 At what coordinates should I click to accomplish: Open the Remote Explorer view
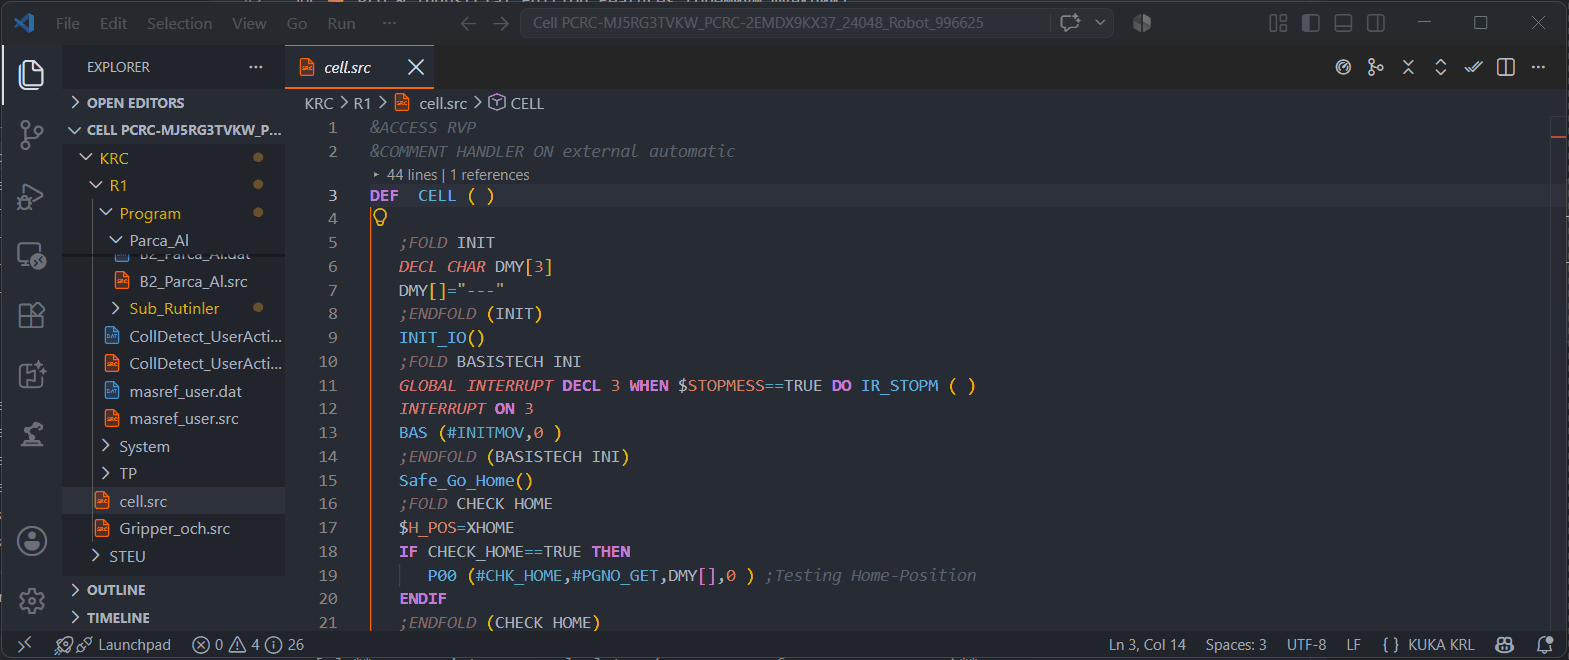click(x=32, y=256)
